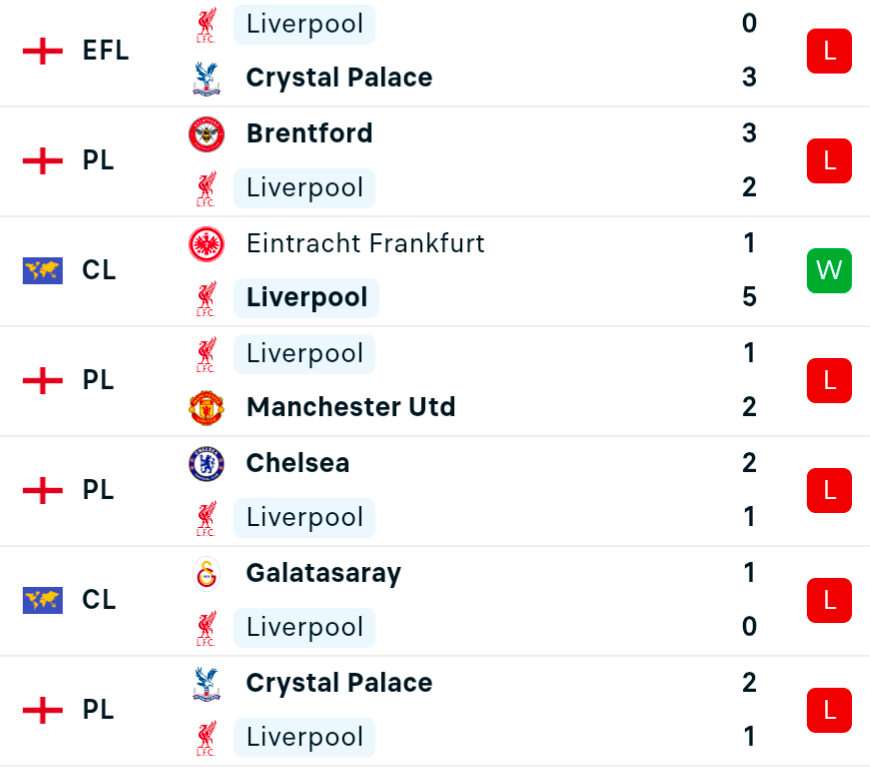The width and height of the screenshot is (870, 767).
Task: Click the Brentford team name
Action: (309, 134)
